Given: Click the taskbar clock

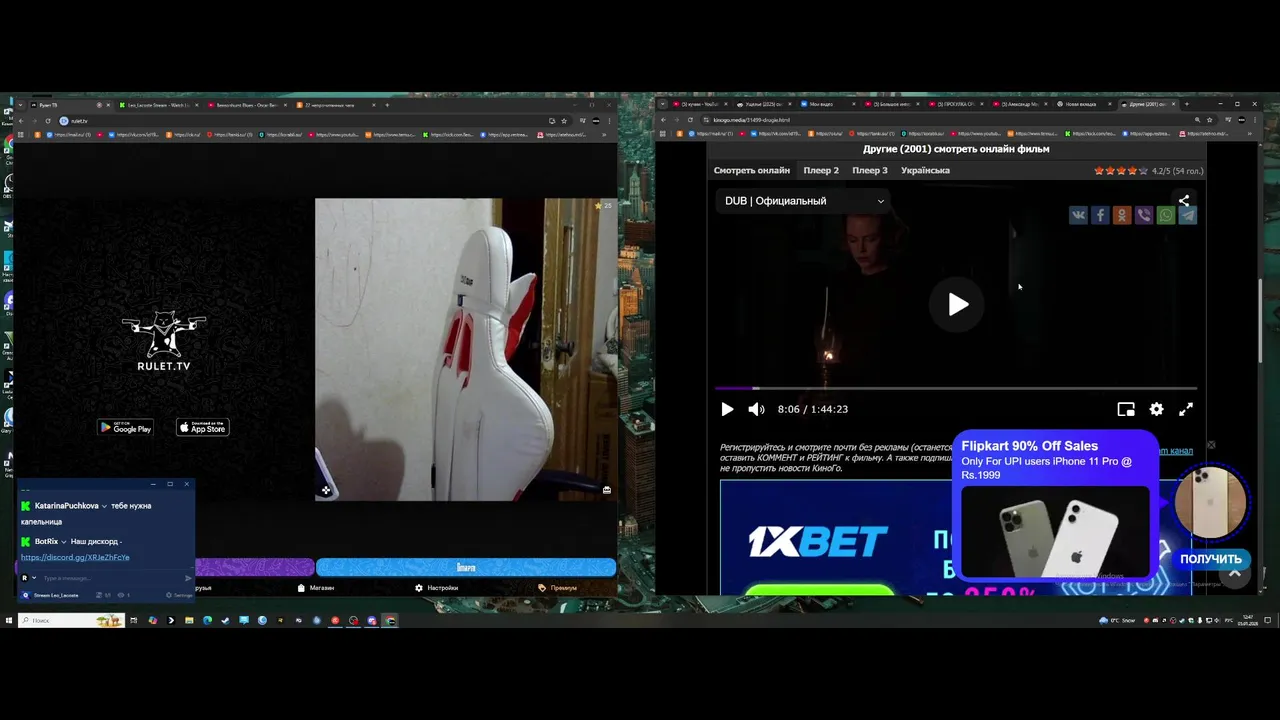Looking at the screenshot, I should point(1248,620).
